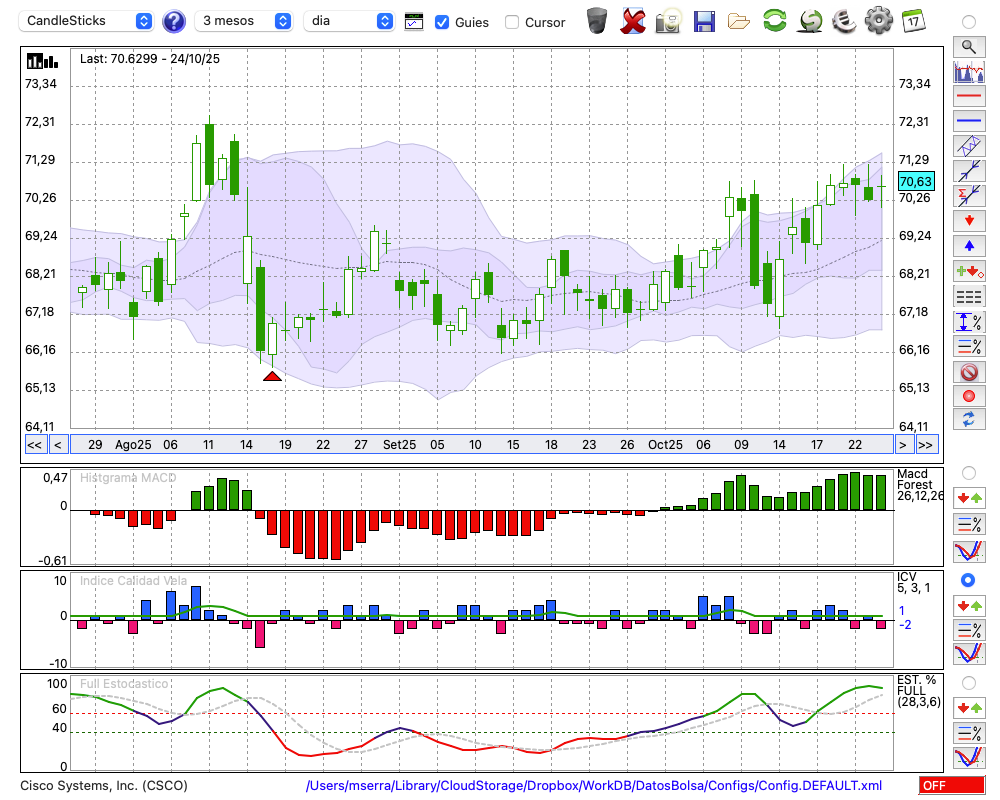Select the zigzag channel drawing tool
The image size is (1000, 800).
coord(969,146)
